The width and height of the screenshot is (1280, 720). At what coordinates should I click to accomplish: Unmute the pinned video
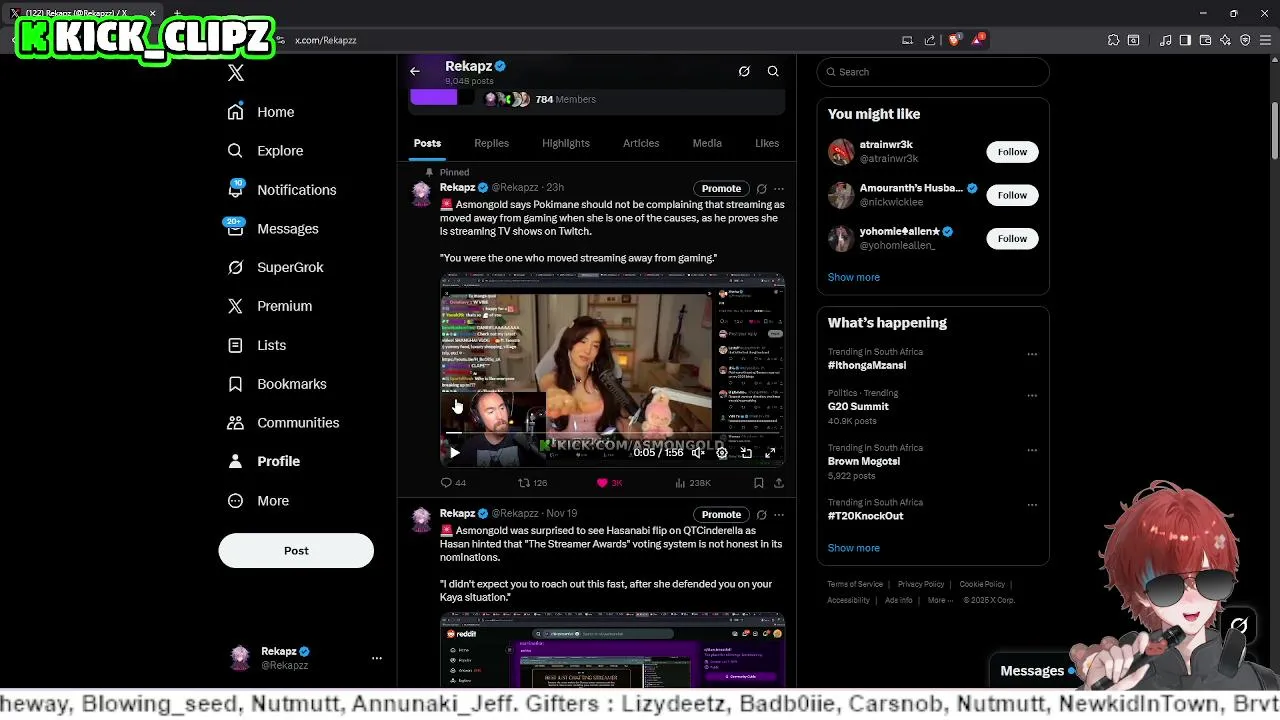coord(698,453)
